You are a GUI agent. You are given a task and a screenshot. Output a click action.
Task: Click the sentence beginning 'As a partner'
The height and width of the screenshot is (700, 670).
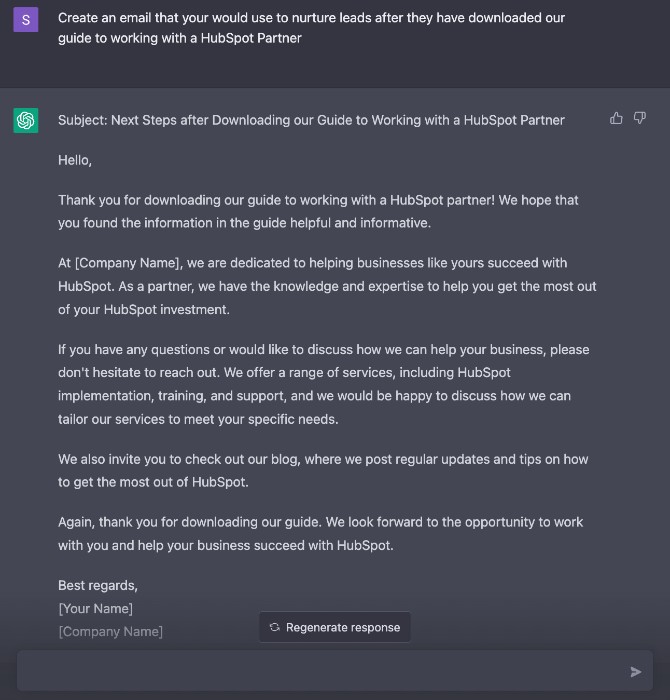(328, 298)
